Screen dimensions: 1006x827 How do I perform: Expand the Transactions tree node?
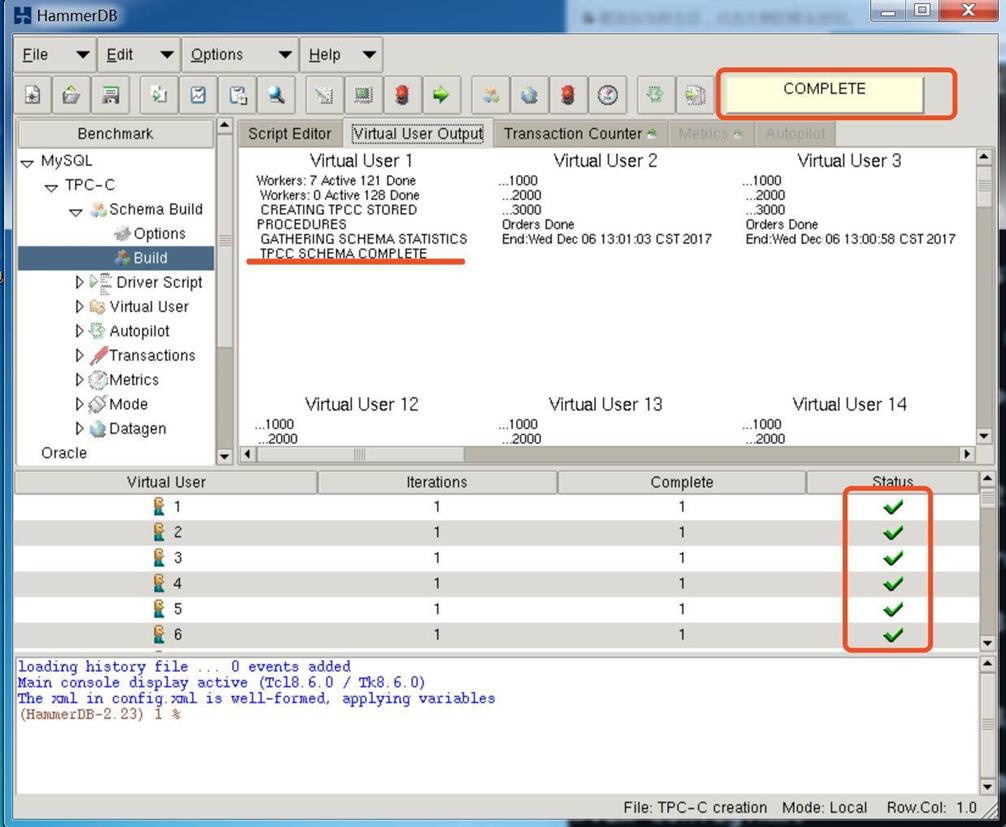click(80, 356)
